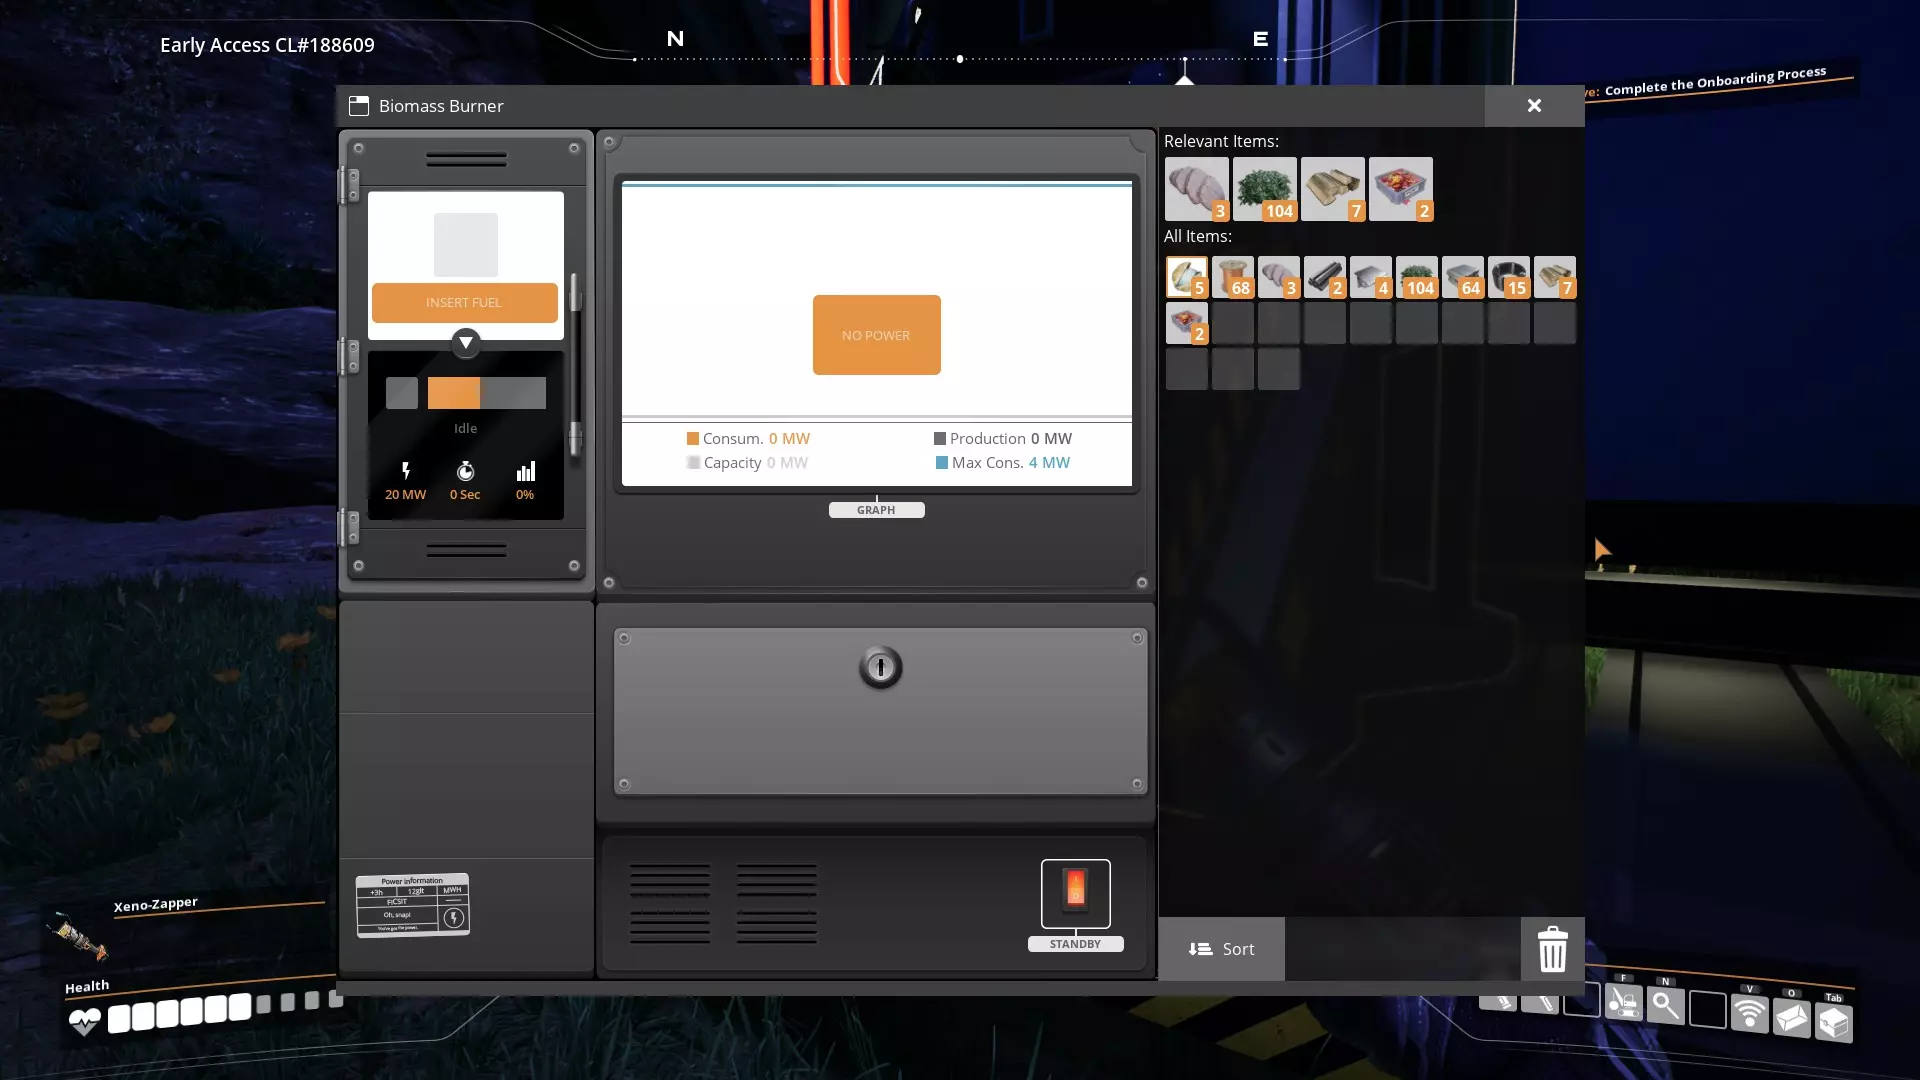Open the magnifier search hotbar icon
Viewport: 1920px width, 1080px height.
click(x=1665, y=1005)
